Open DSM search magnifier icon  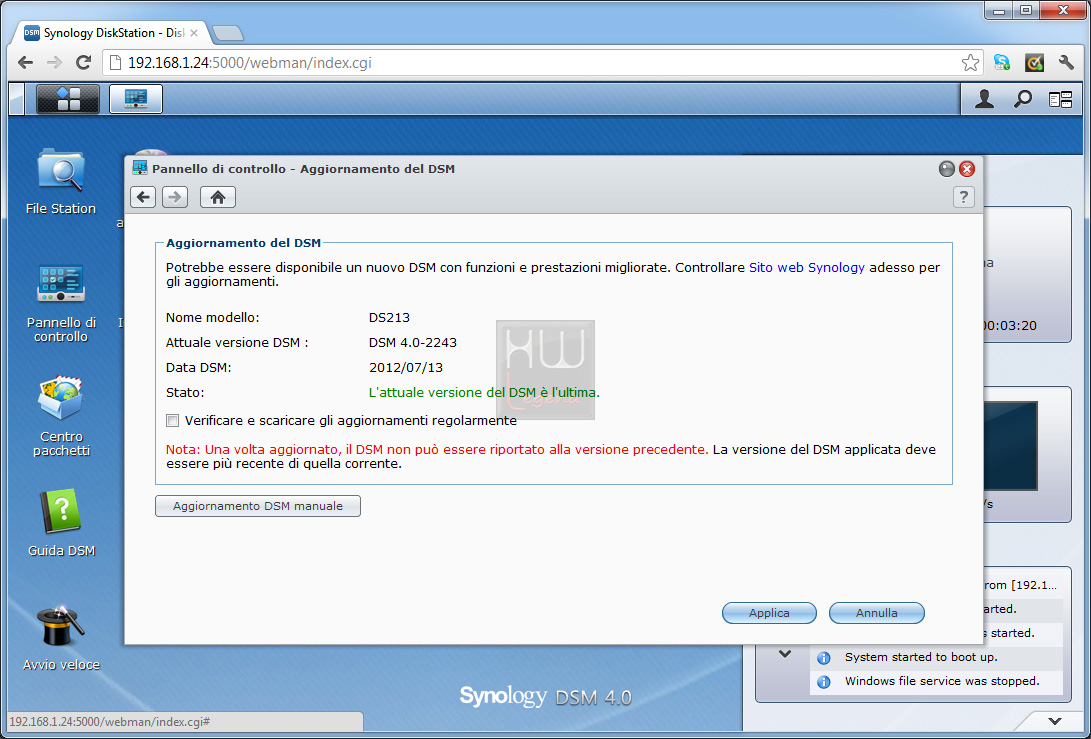pos(1022,100)
